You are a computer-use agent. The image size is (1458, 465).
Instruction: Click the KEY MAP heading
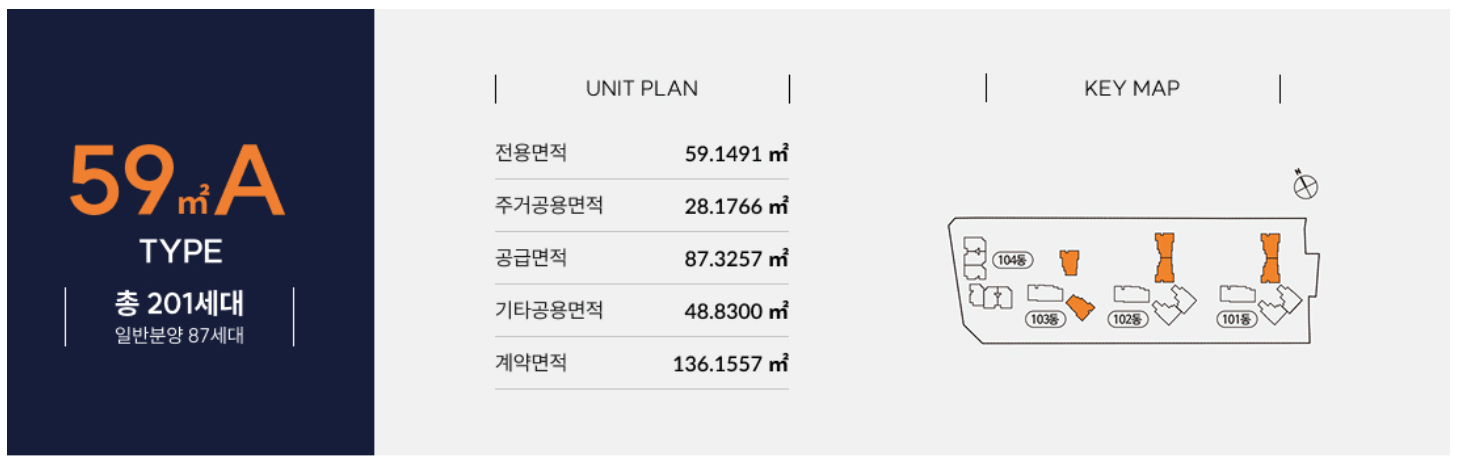coord(1132,88)
